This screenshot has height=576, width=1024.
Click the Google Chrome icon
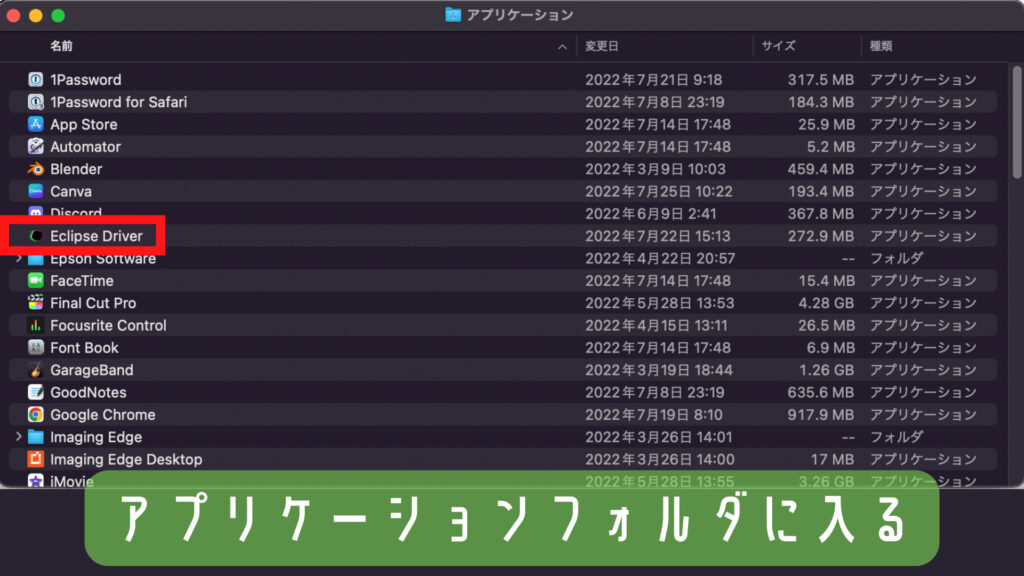[35, 415]
